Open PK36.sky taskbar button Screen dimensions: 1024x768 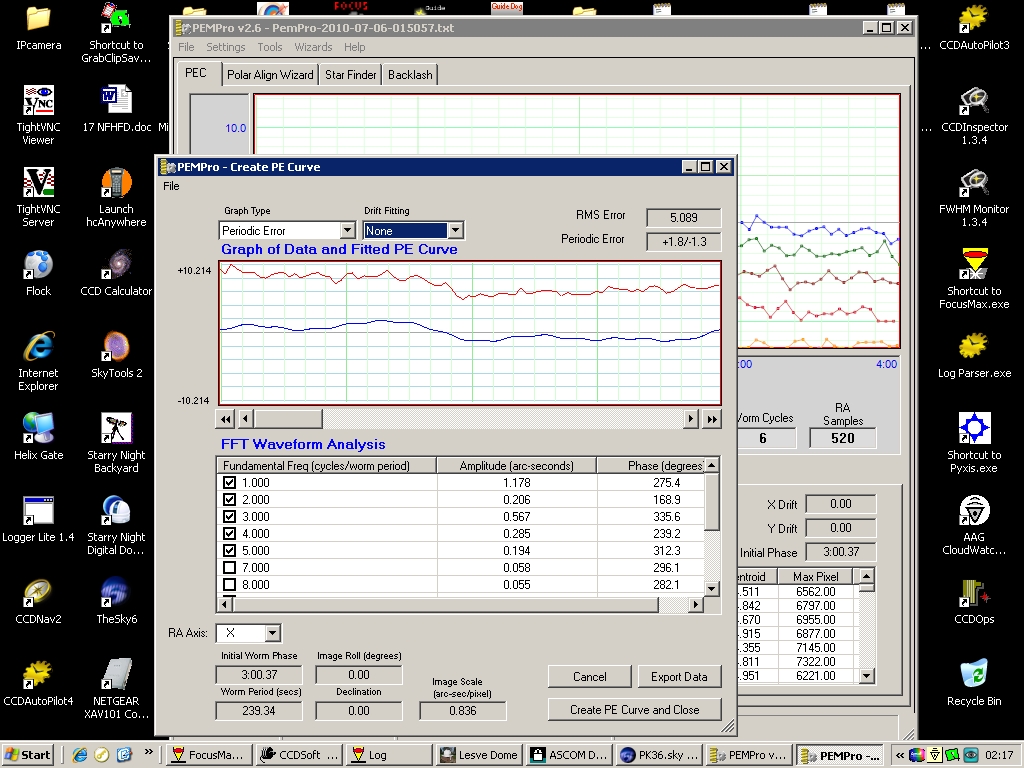coord(659,755)
